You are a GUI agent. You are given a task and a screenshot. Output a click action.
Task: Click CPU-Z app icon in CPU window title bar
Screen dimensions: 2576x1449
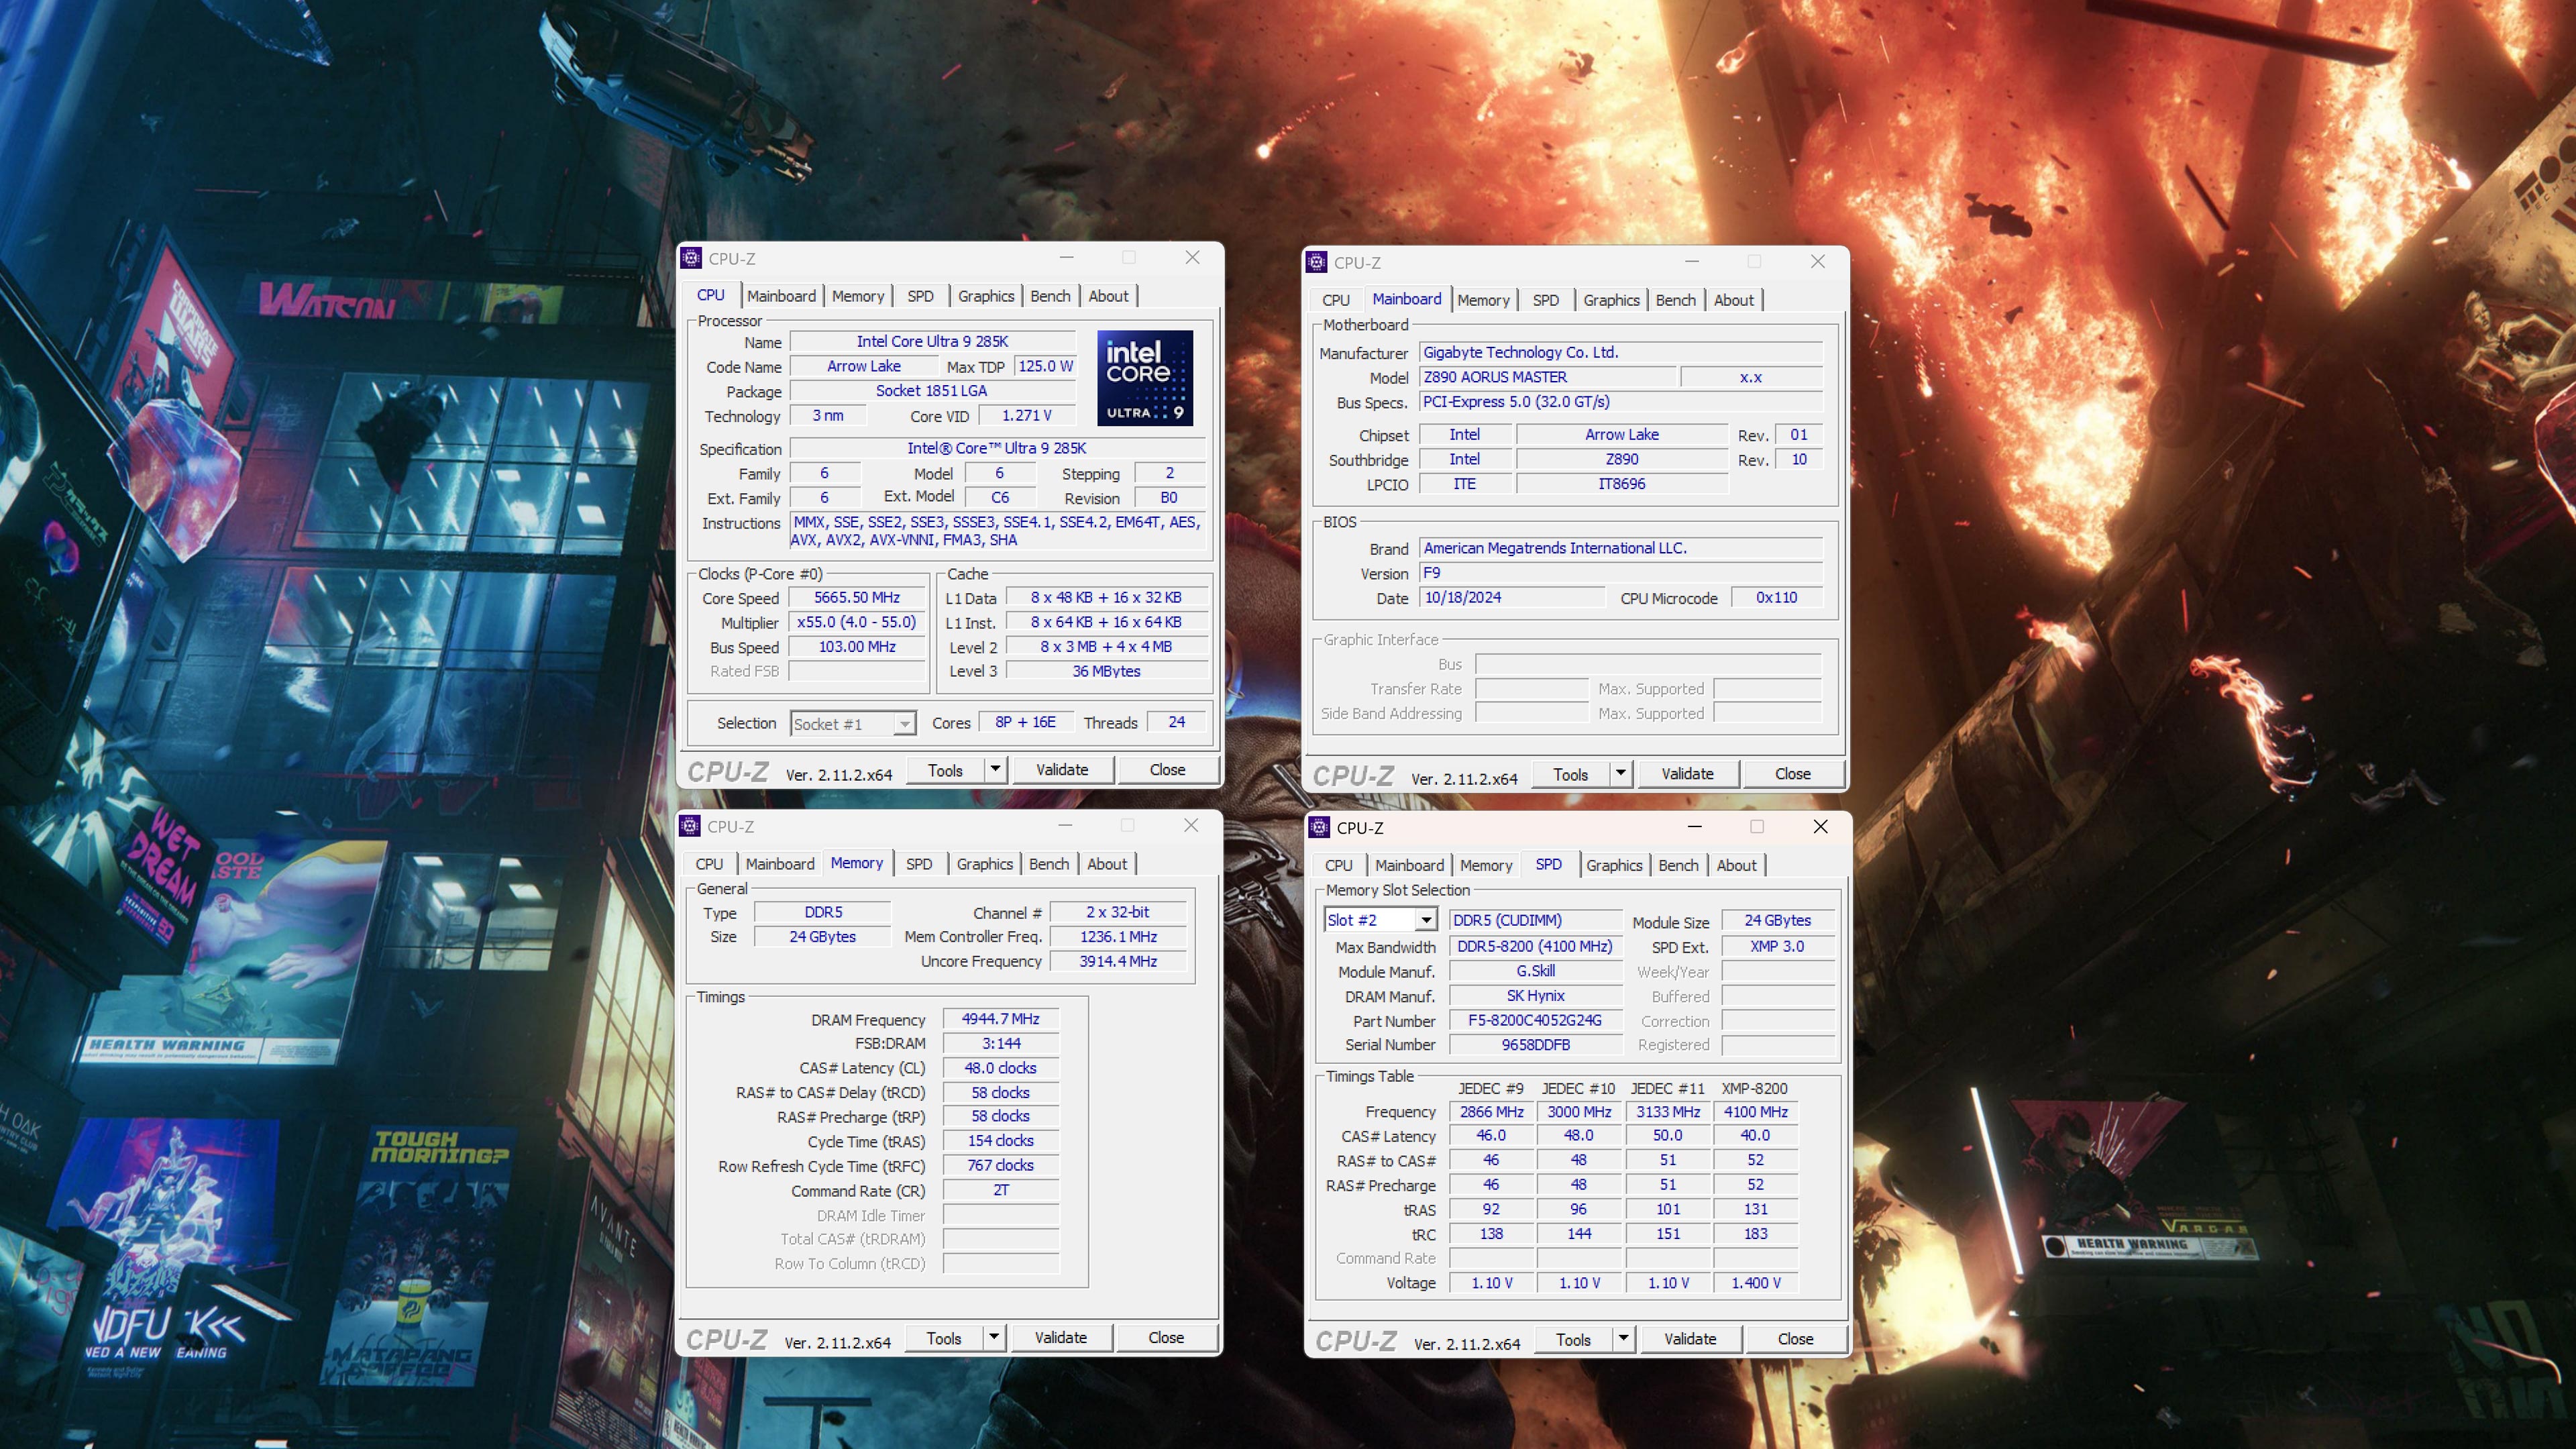click(691, 259)
